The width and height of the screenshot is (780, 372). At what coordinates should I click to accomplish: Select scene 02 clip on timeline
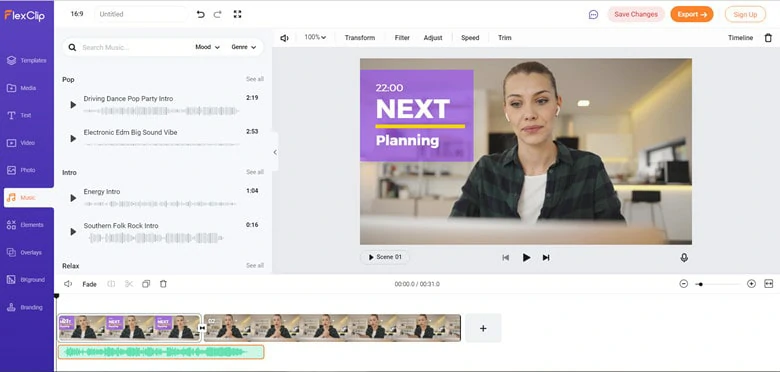pyautogui.click(x=333, y=328)
